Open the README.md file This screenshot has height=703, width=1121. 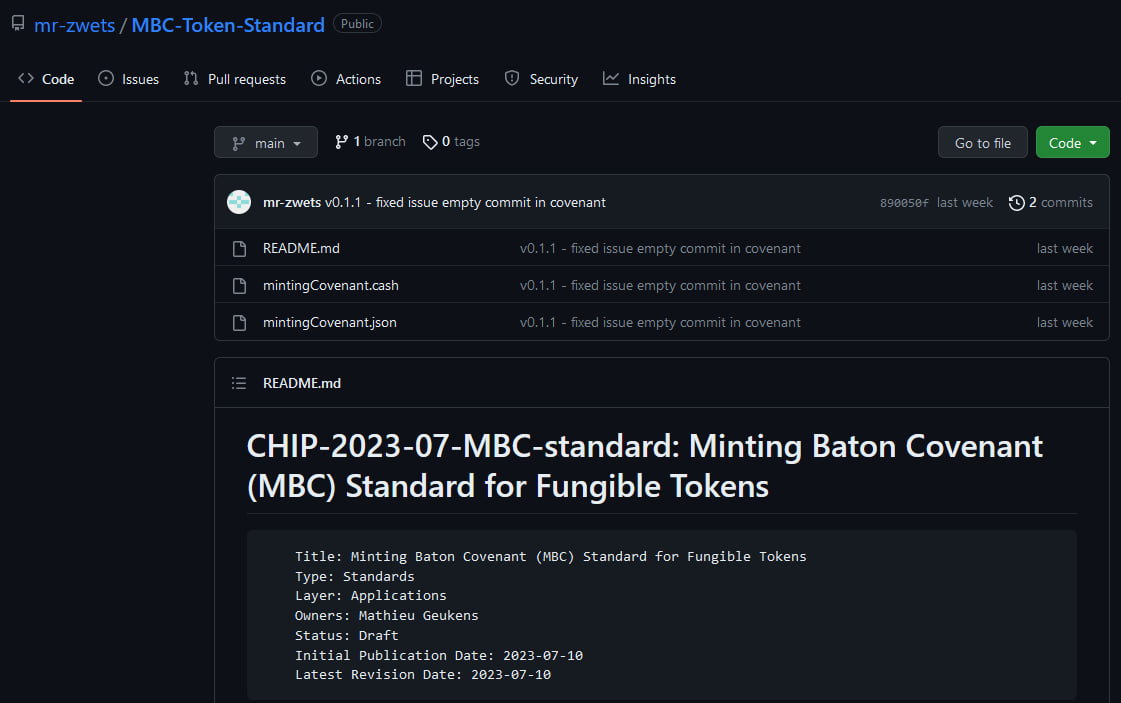point(301,248)
